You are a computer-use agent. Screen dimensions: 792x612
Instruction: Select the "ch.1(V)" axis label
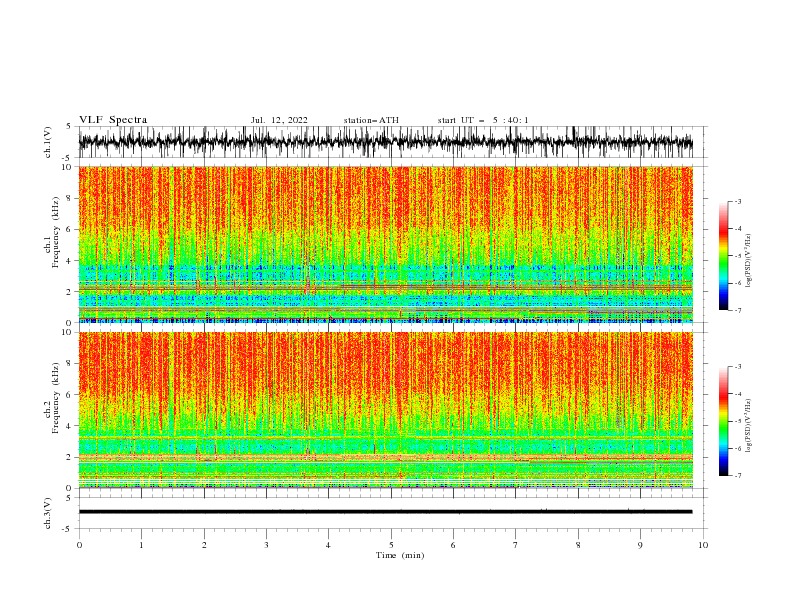(x=48, y=142)
